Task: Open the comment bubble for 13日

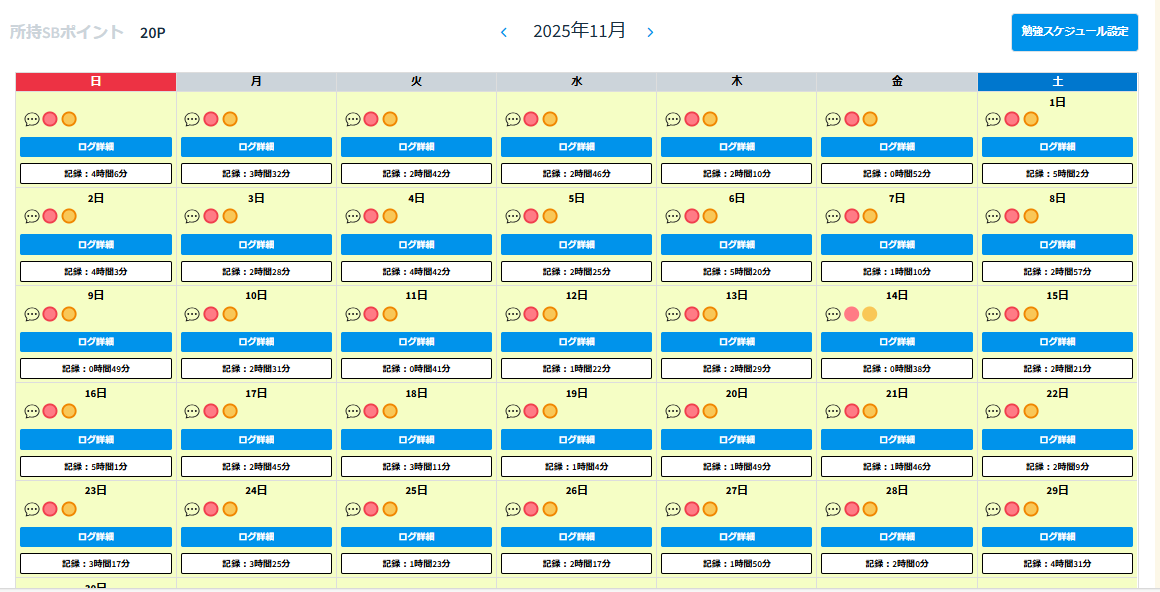Action: [673, 314]
